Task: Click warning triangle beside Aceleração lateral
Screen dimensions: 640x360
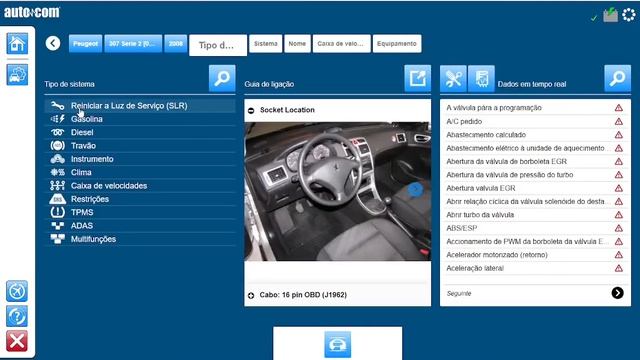Action: click(x=619, y=268)
